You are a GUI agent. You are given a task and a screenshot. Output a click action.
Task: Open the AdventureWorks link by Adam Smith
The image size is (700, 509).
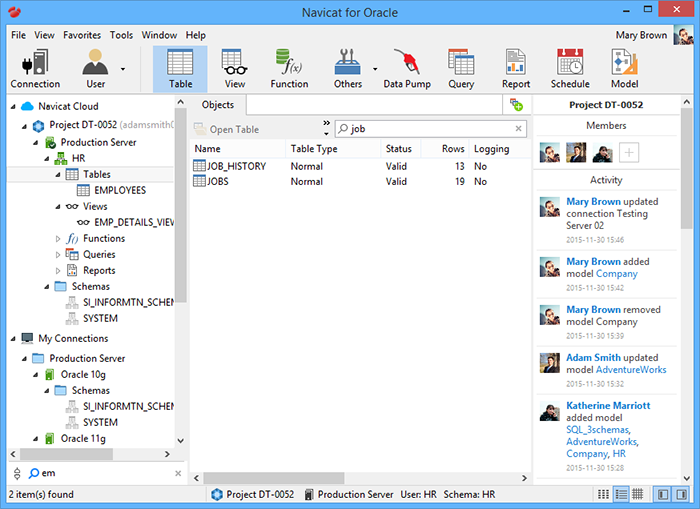pyautogui.click(x=631, y=370)
